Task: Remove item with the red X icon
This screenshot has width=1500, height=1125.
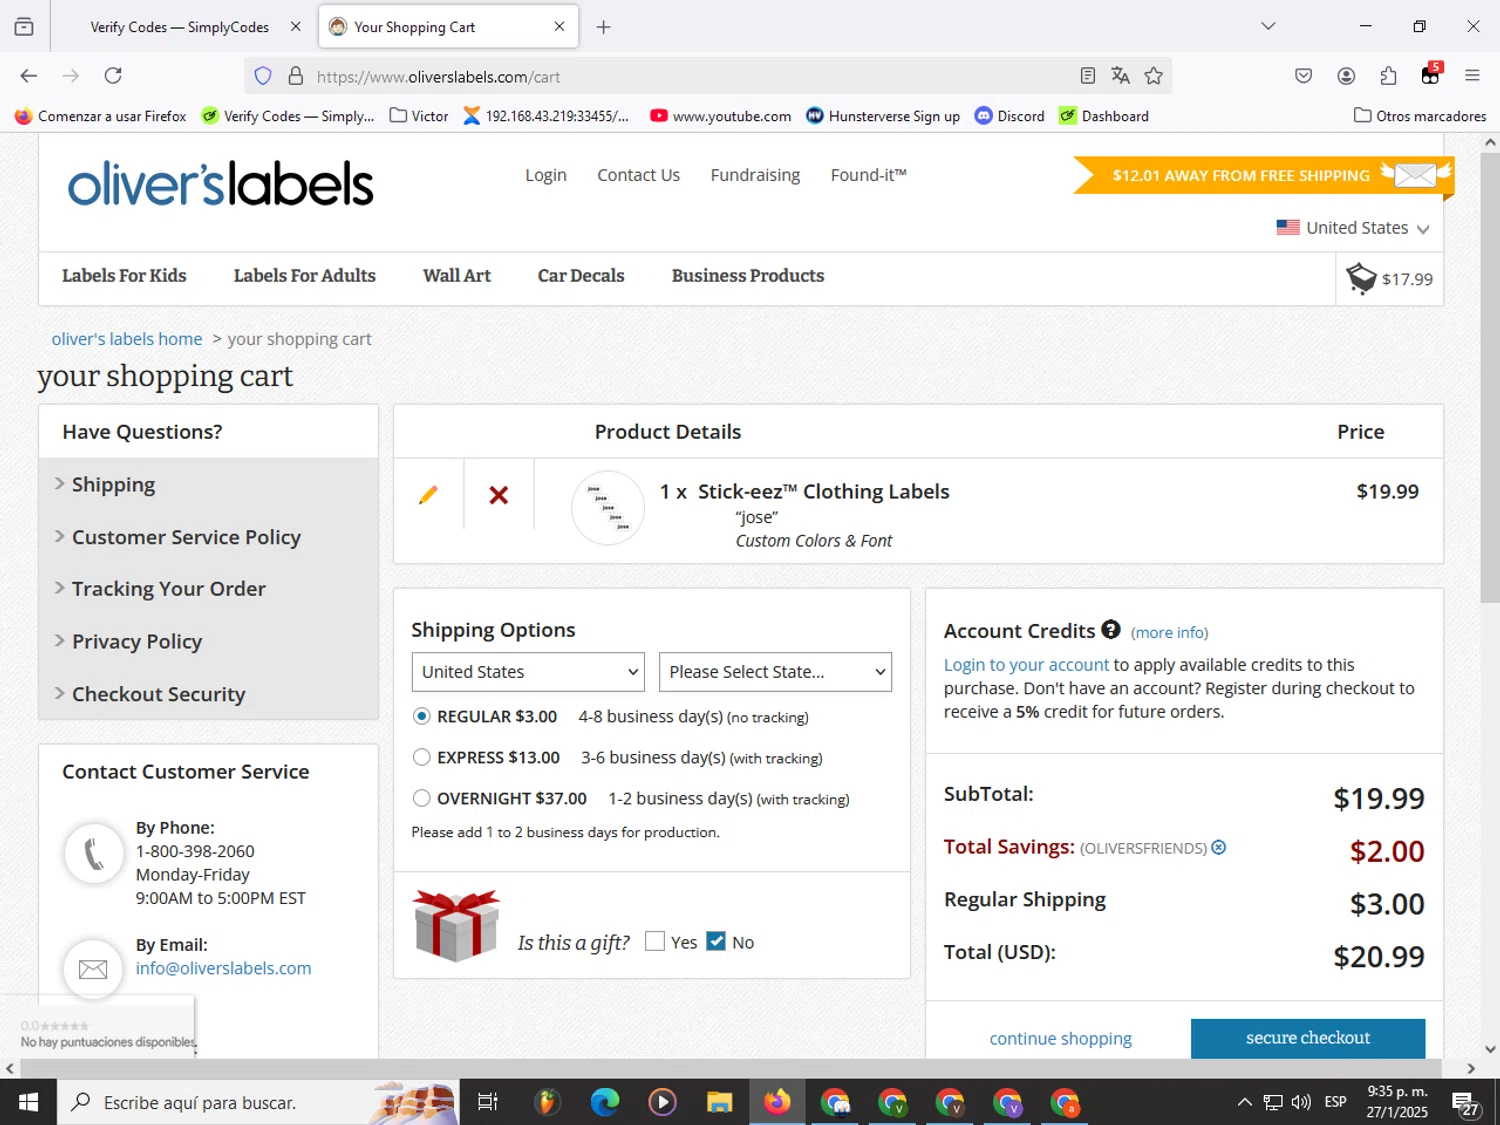Action: (x=498, y=495)
